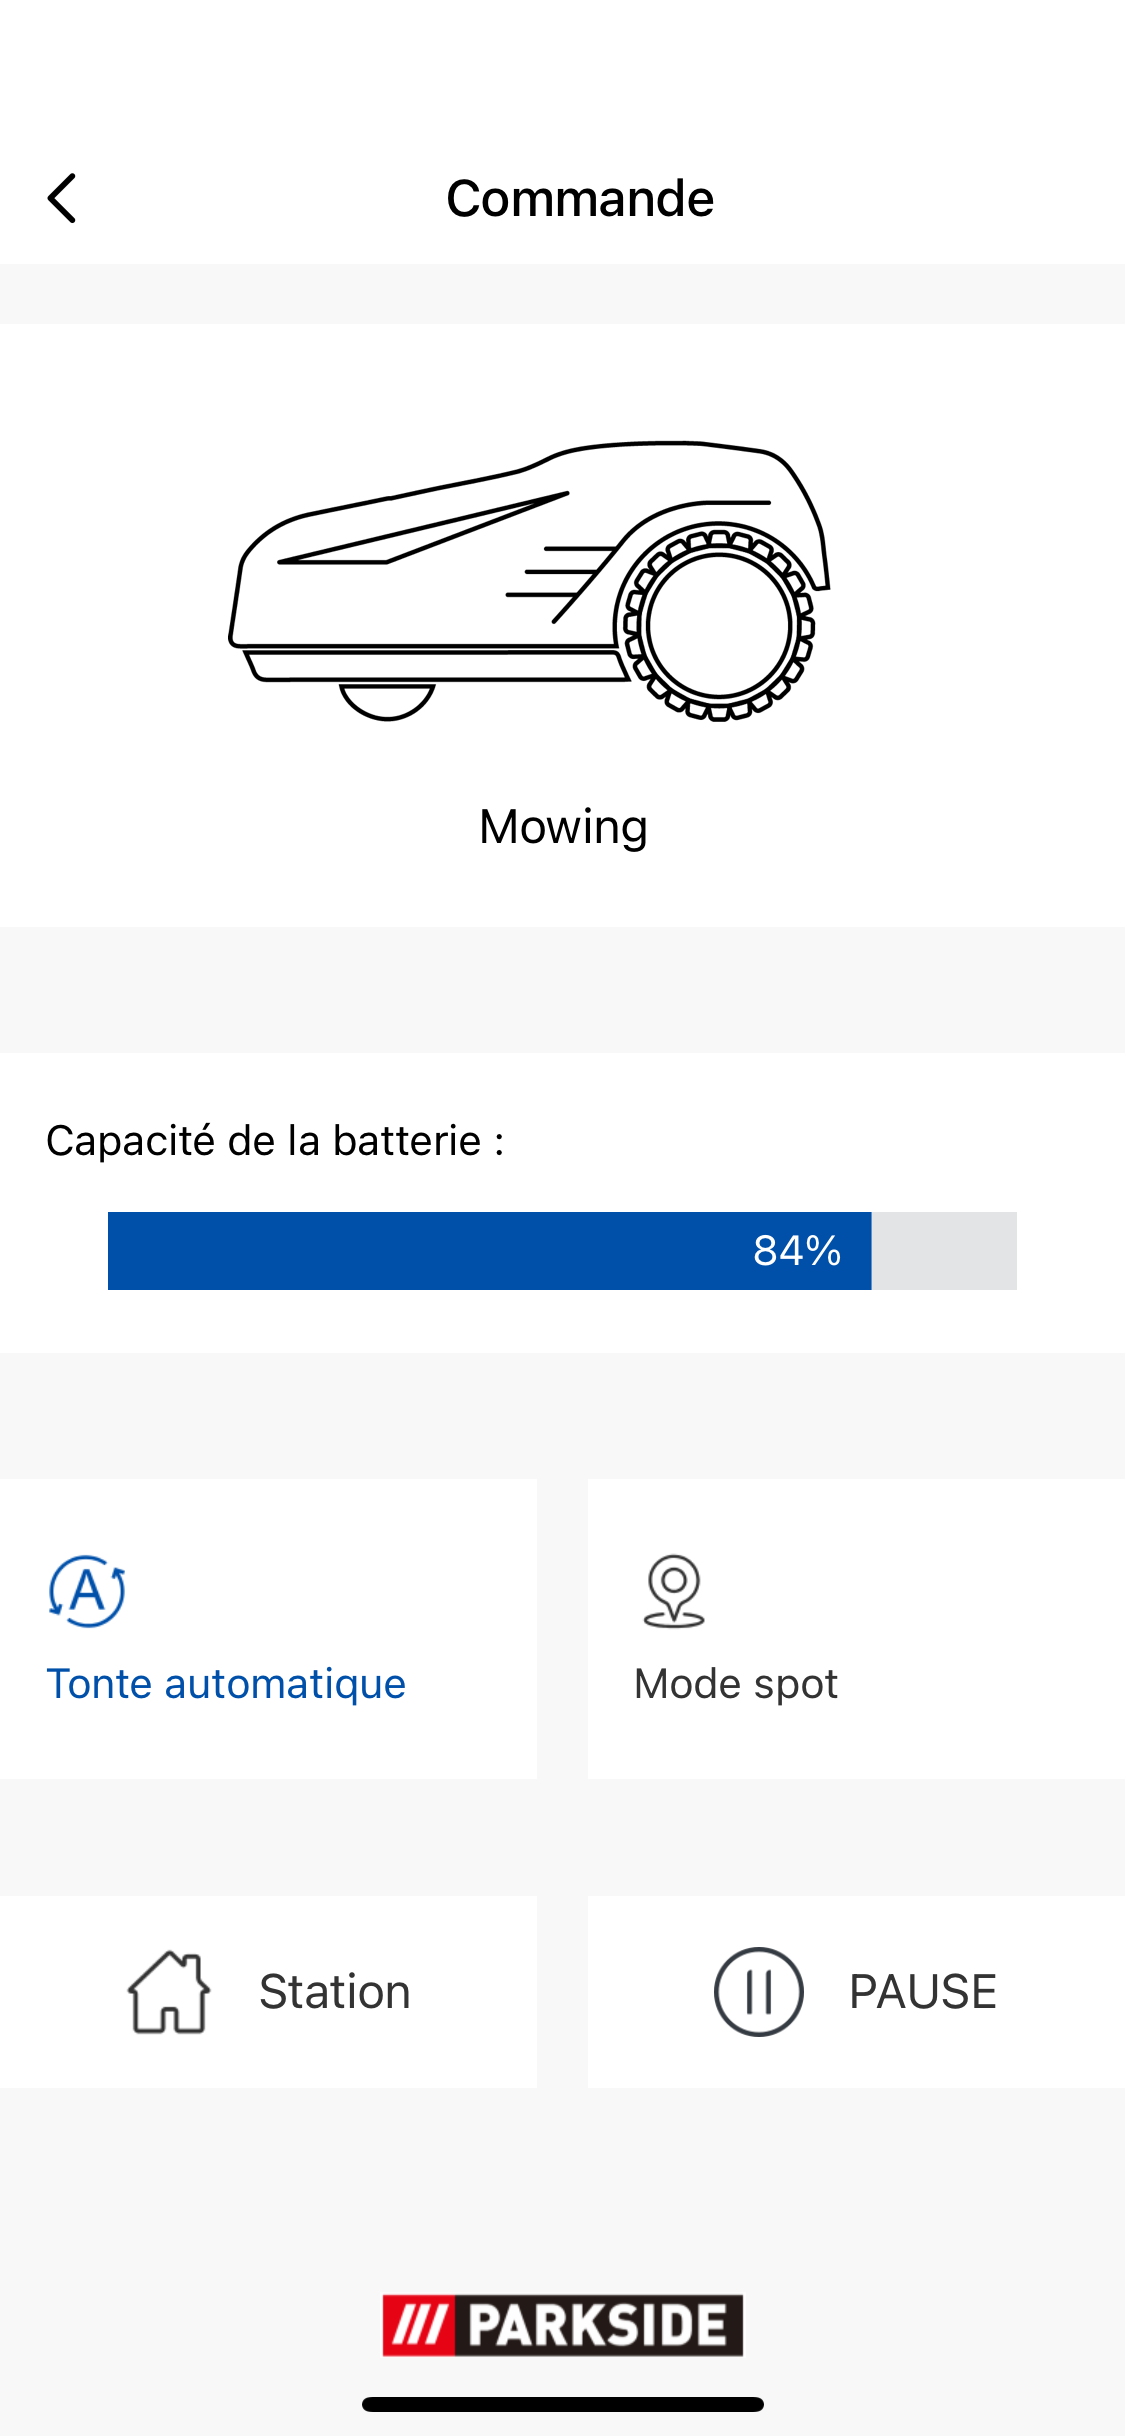The image size is (1125, 2436).
Task: Tap the robotic lawn mower illustration
Action: click(529, 581)
